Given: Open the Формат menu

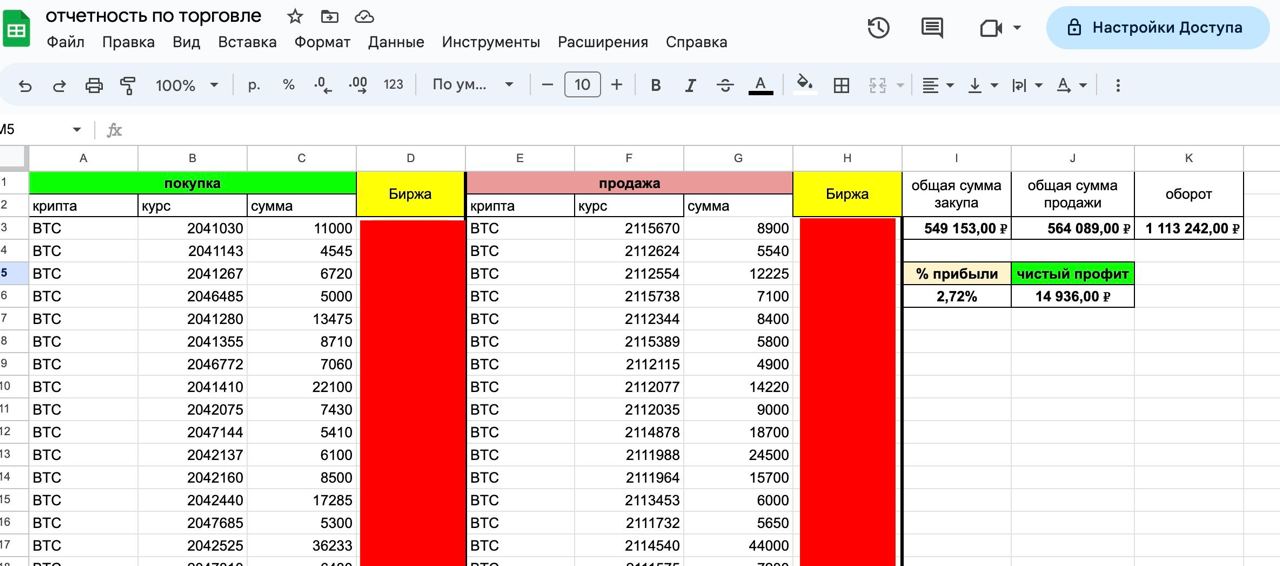Looking at the screenshot, I should click(x=322, y=42).
